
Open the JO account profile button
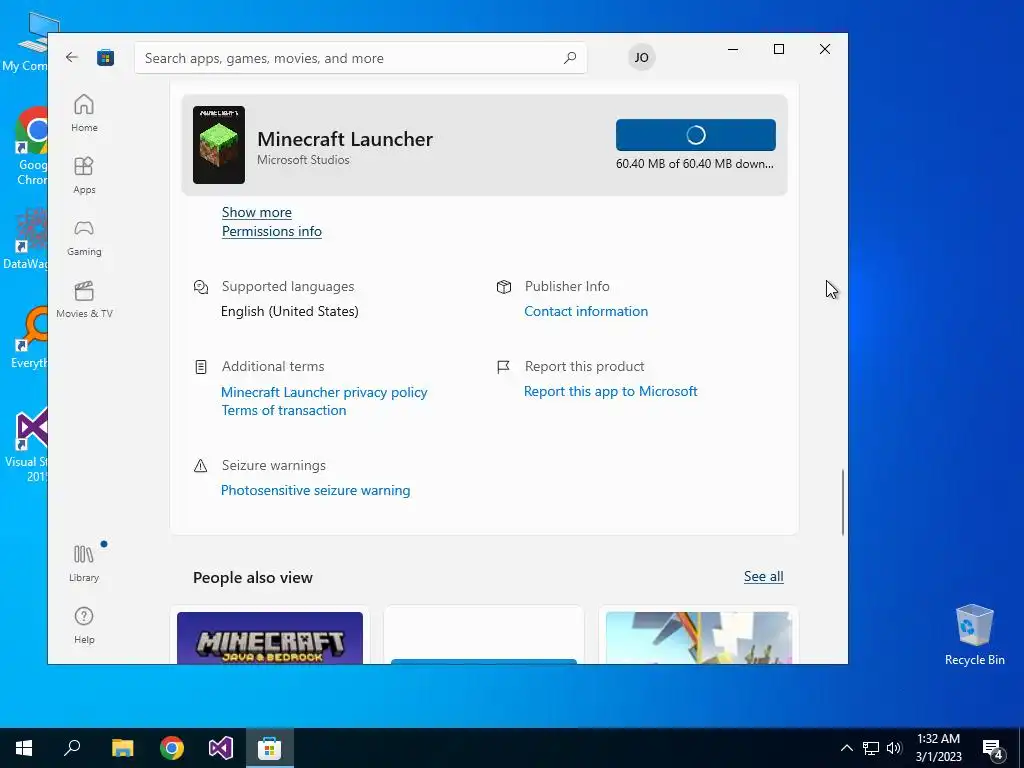[641, 57]
